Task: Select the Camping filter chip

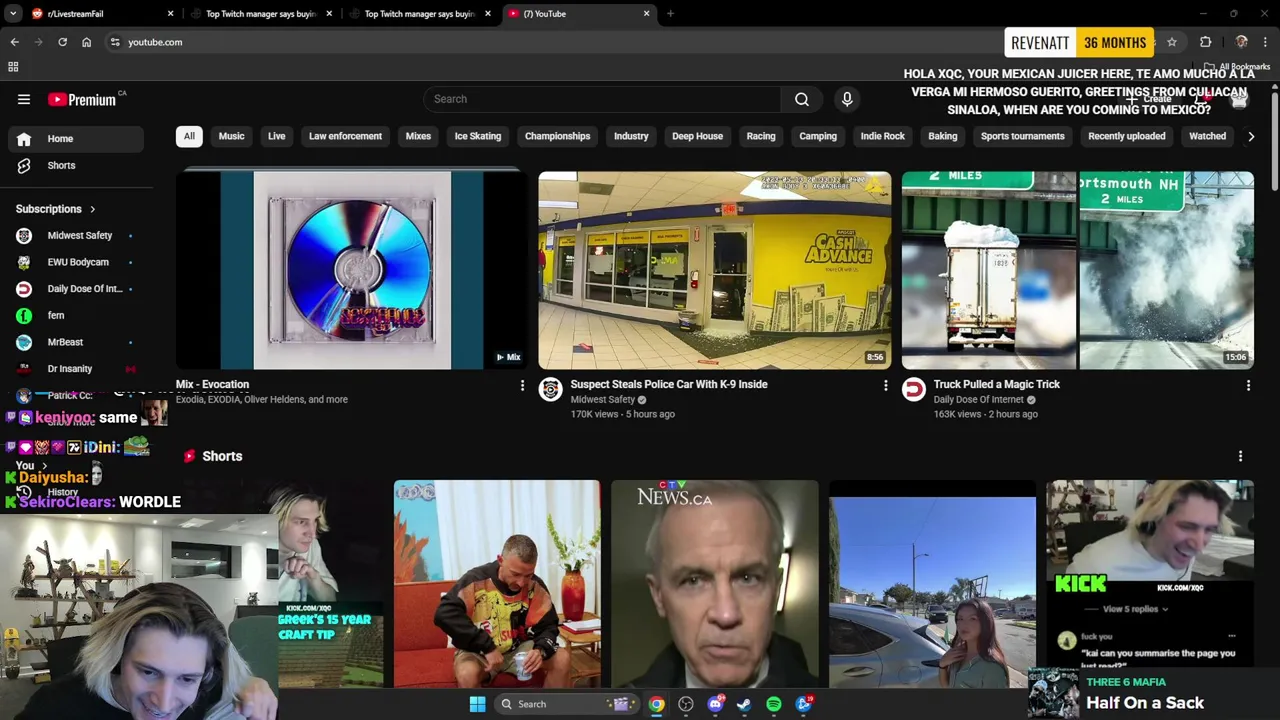Action: [x=818, y=136]
